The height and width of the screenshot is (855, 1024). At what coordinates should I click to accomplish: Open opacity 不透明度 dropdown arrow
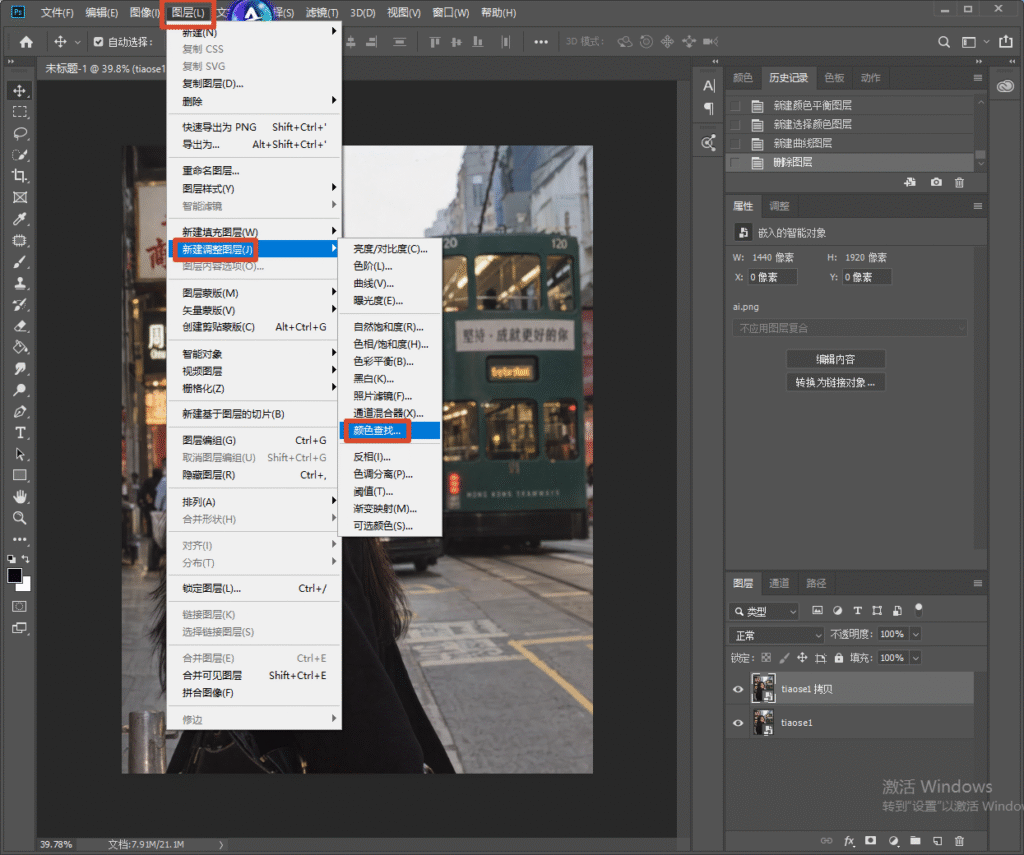[916, 634]
